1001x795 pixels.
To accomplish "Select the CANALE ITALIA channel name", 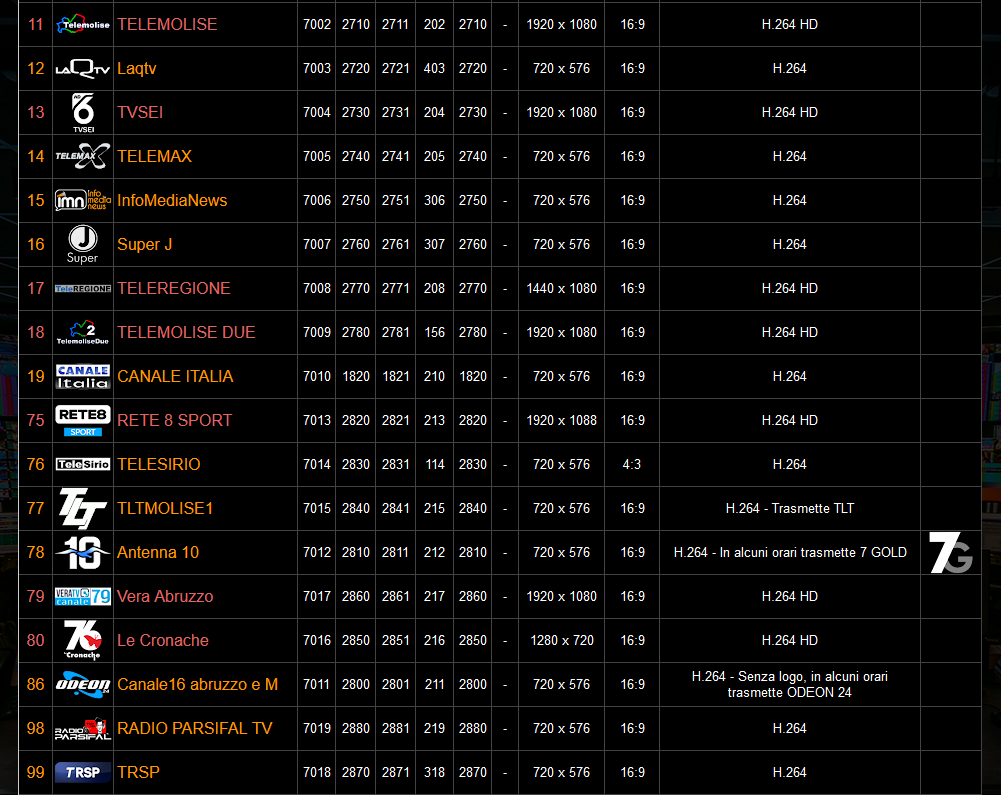I will [x=176, y=377].
